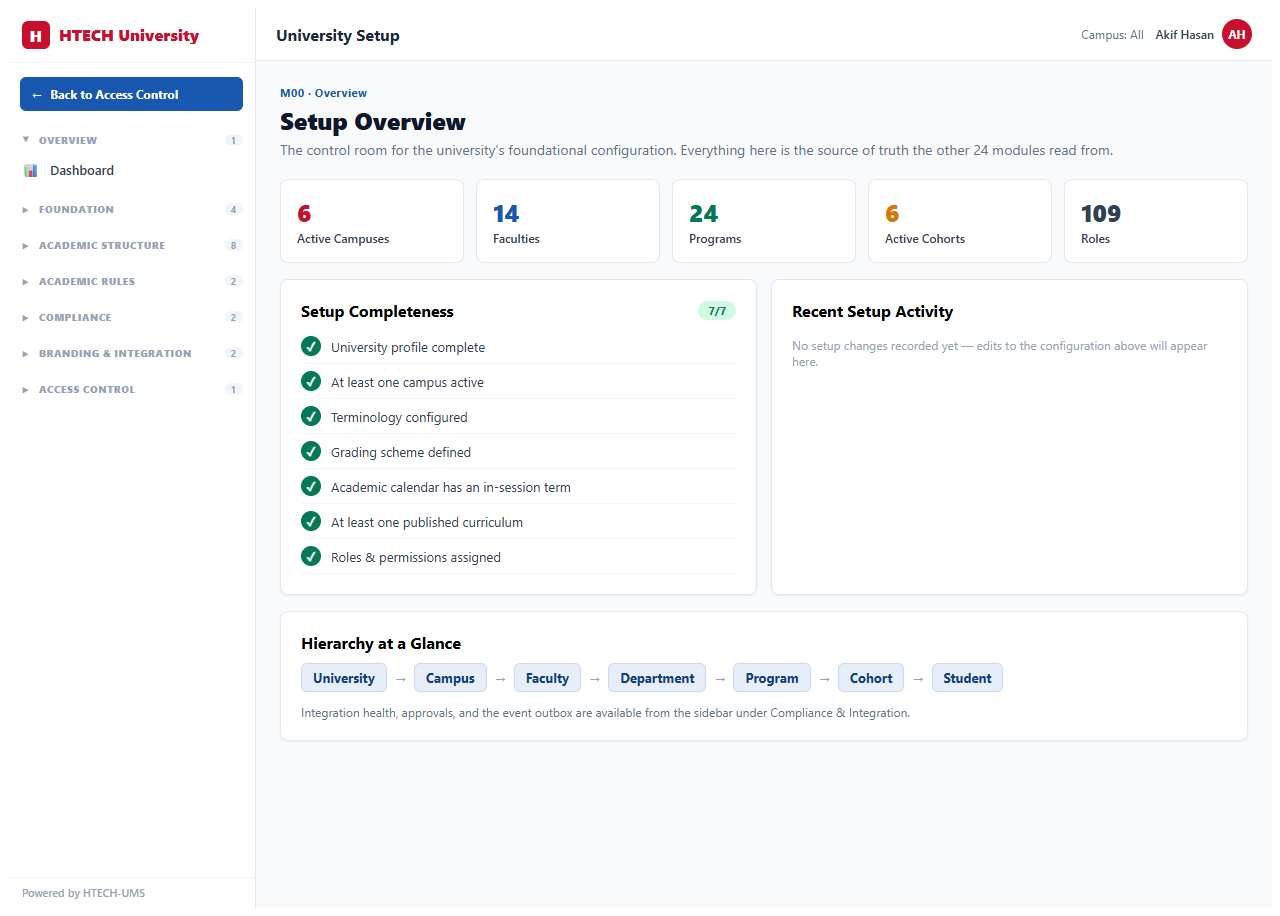Click the University hierarchy chip
This screenshot has width=1280, height=916.
[x=344, y=678]
